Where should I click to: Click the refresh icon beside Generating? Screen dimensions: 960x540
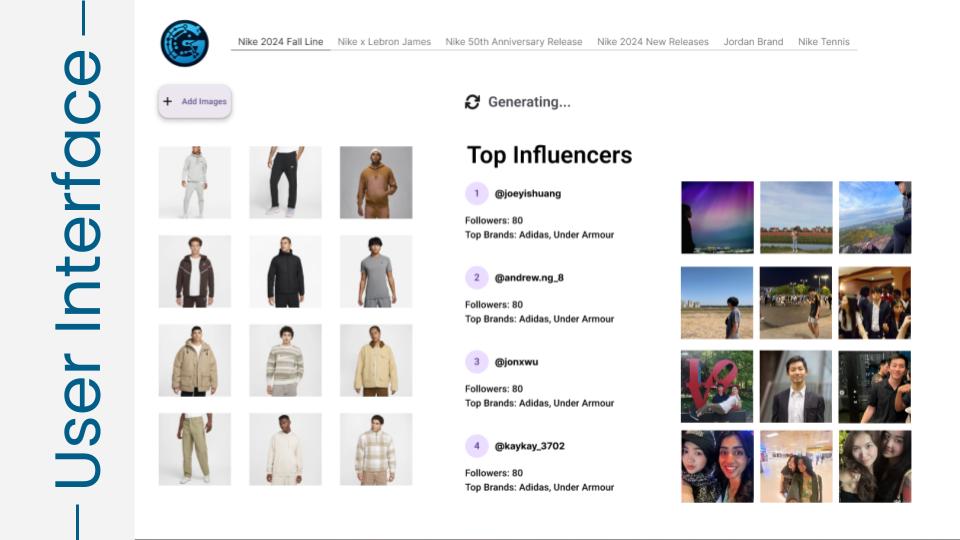pos(472,102)
